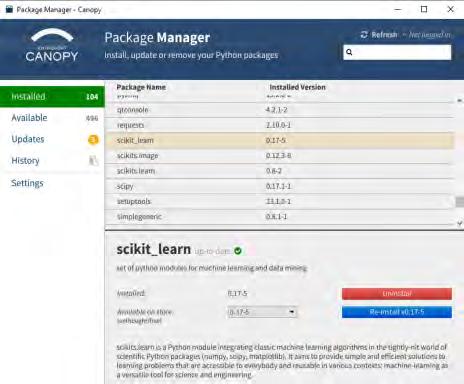Show the History tab
Screen dimensions: 464x384
[x=52, y=161]
